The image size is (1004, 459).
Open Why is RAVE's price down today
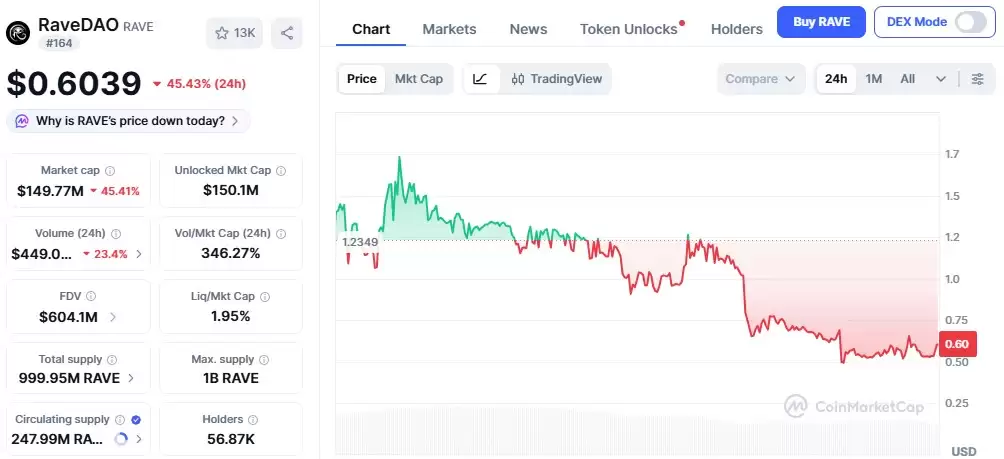coord(129,121)
